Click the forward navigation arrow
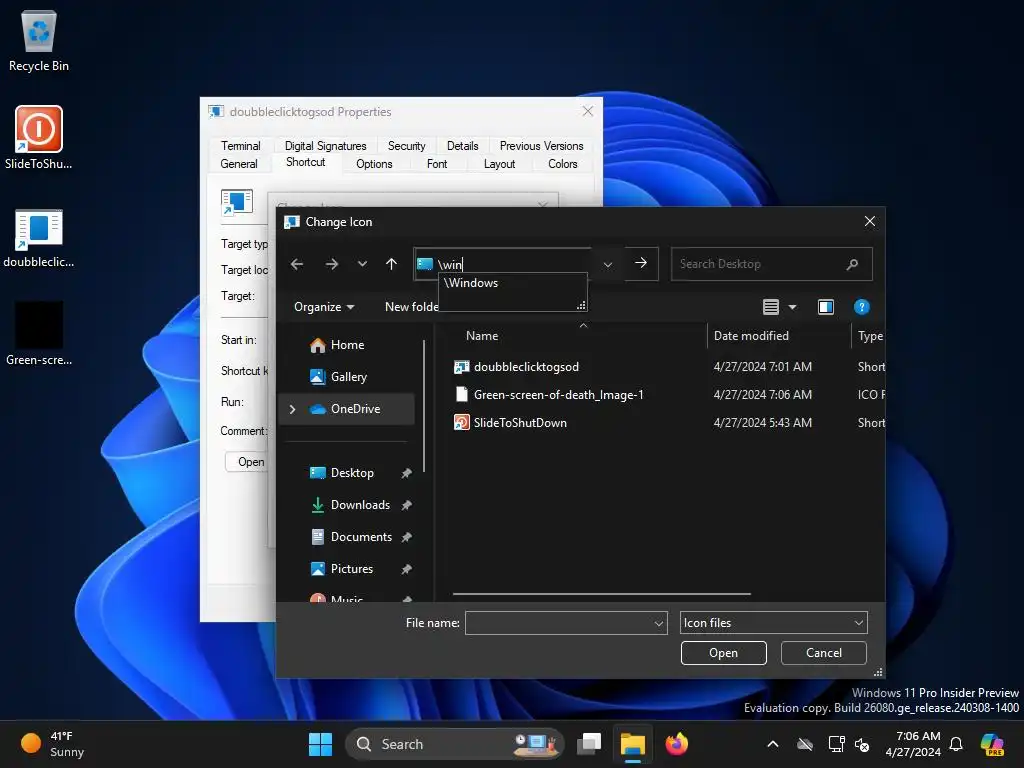This screenshot has width=1024, height=768. [x=332, y=264]
